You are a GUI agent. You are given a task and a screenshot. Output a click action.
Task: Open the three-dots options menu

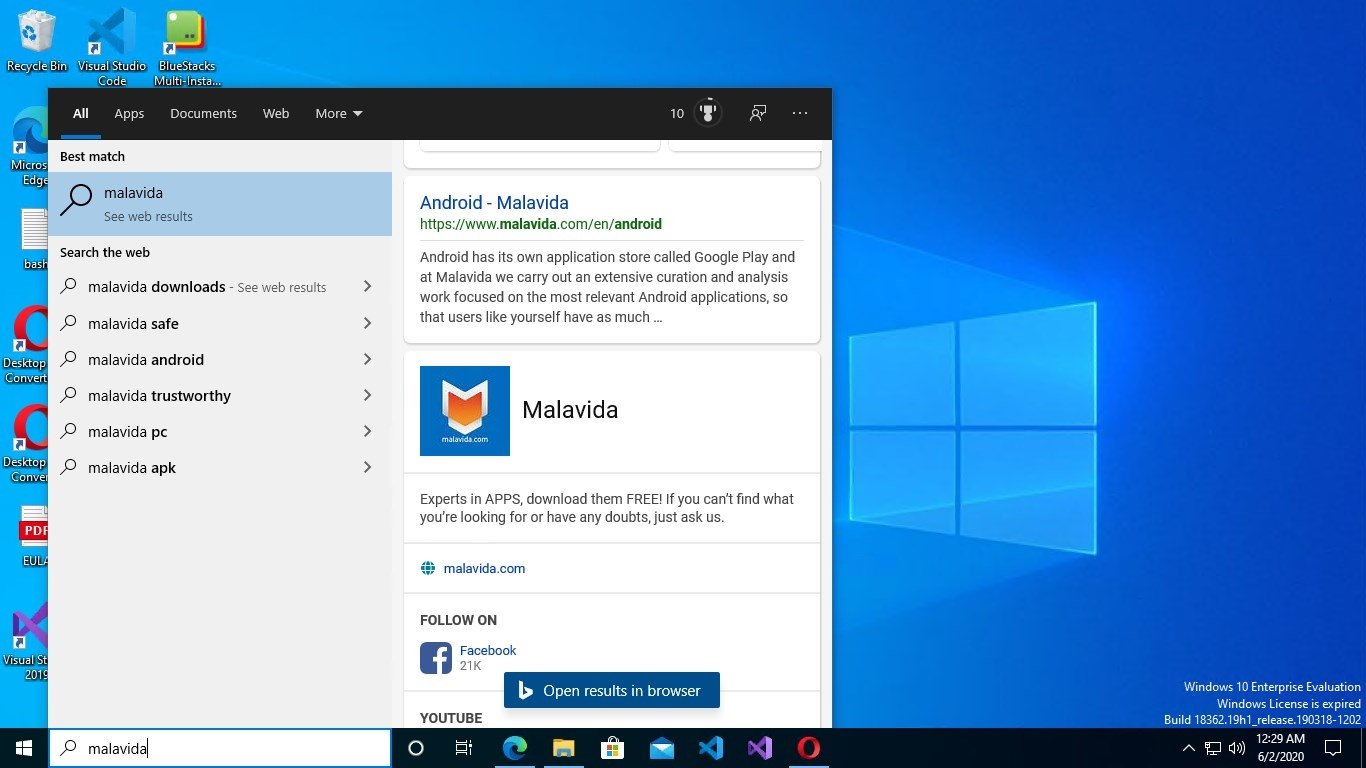[800, 113]
